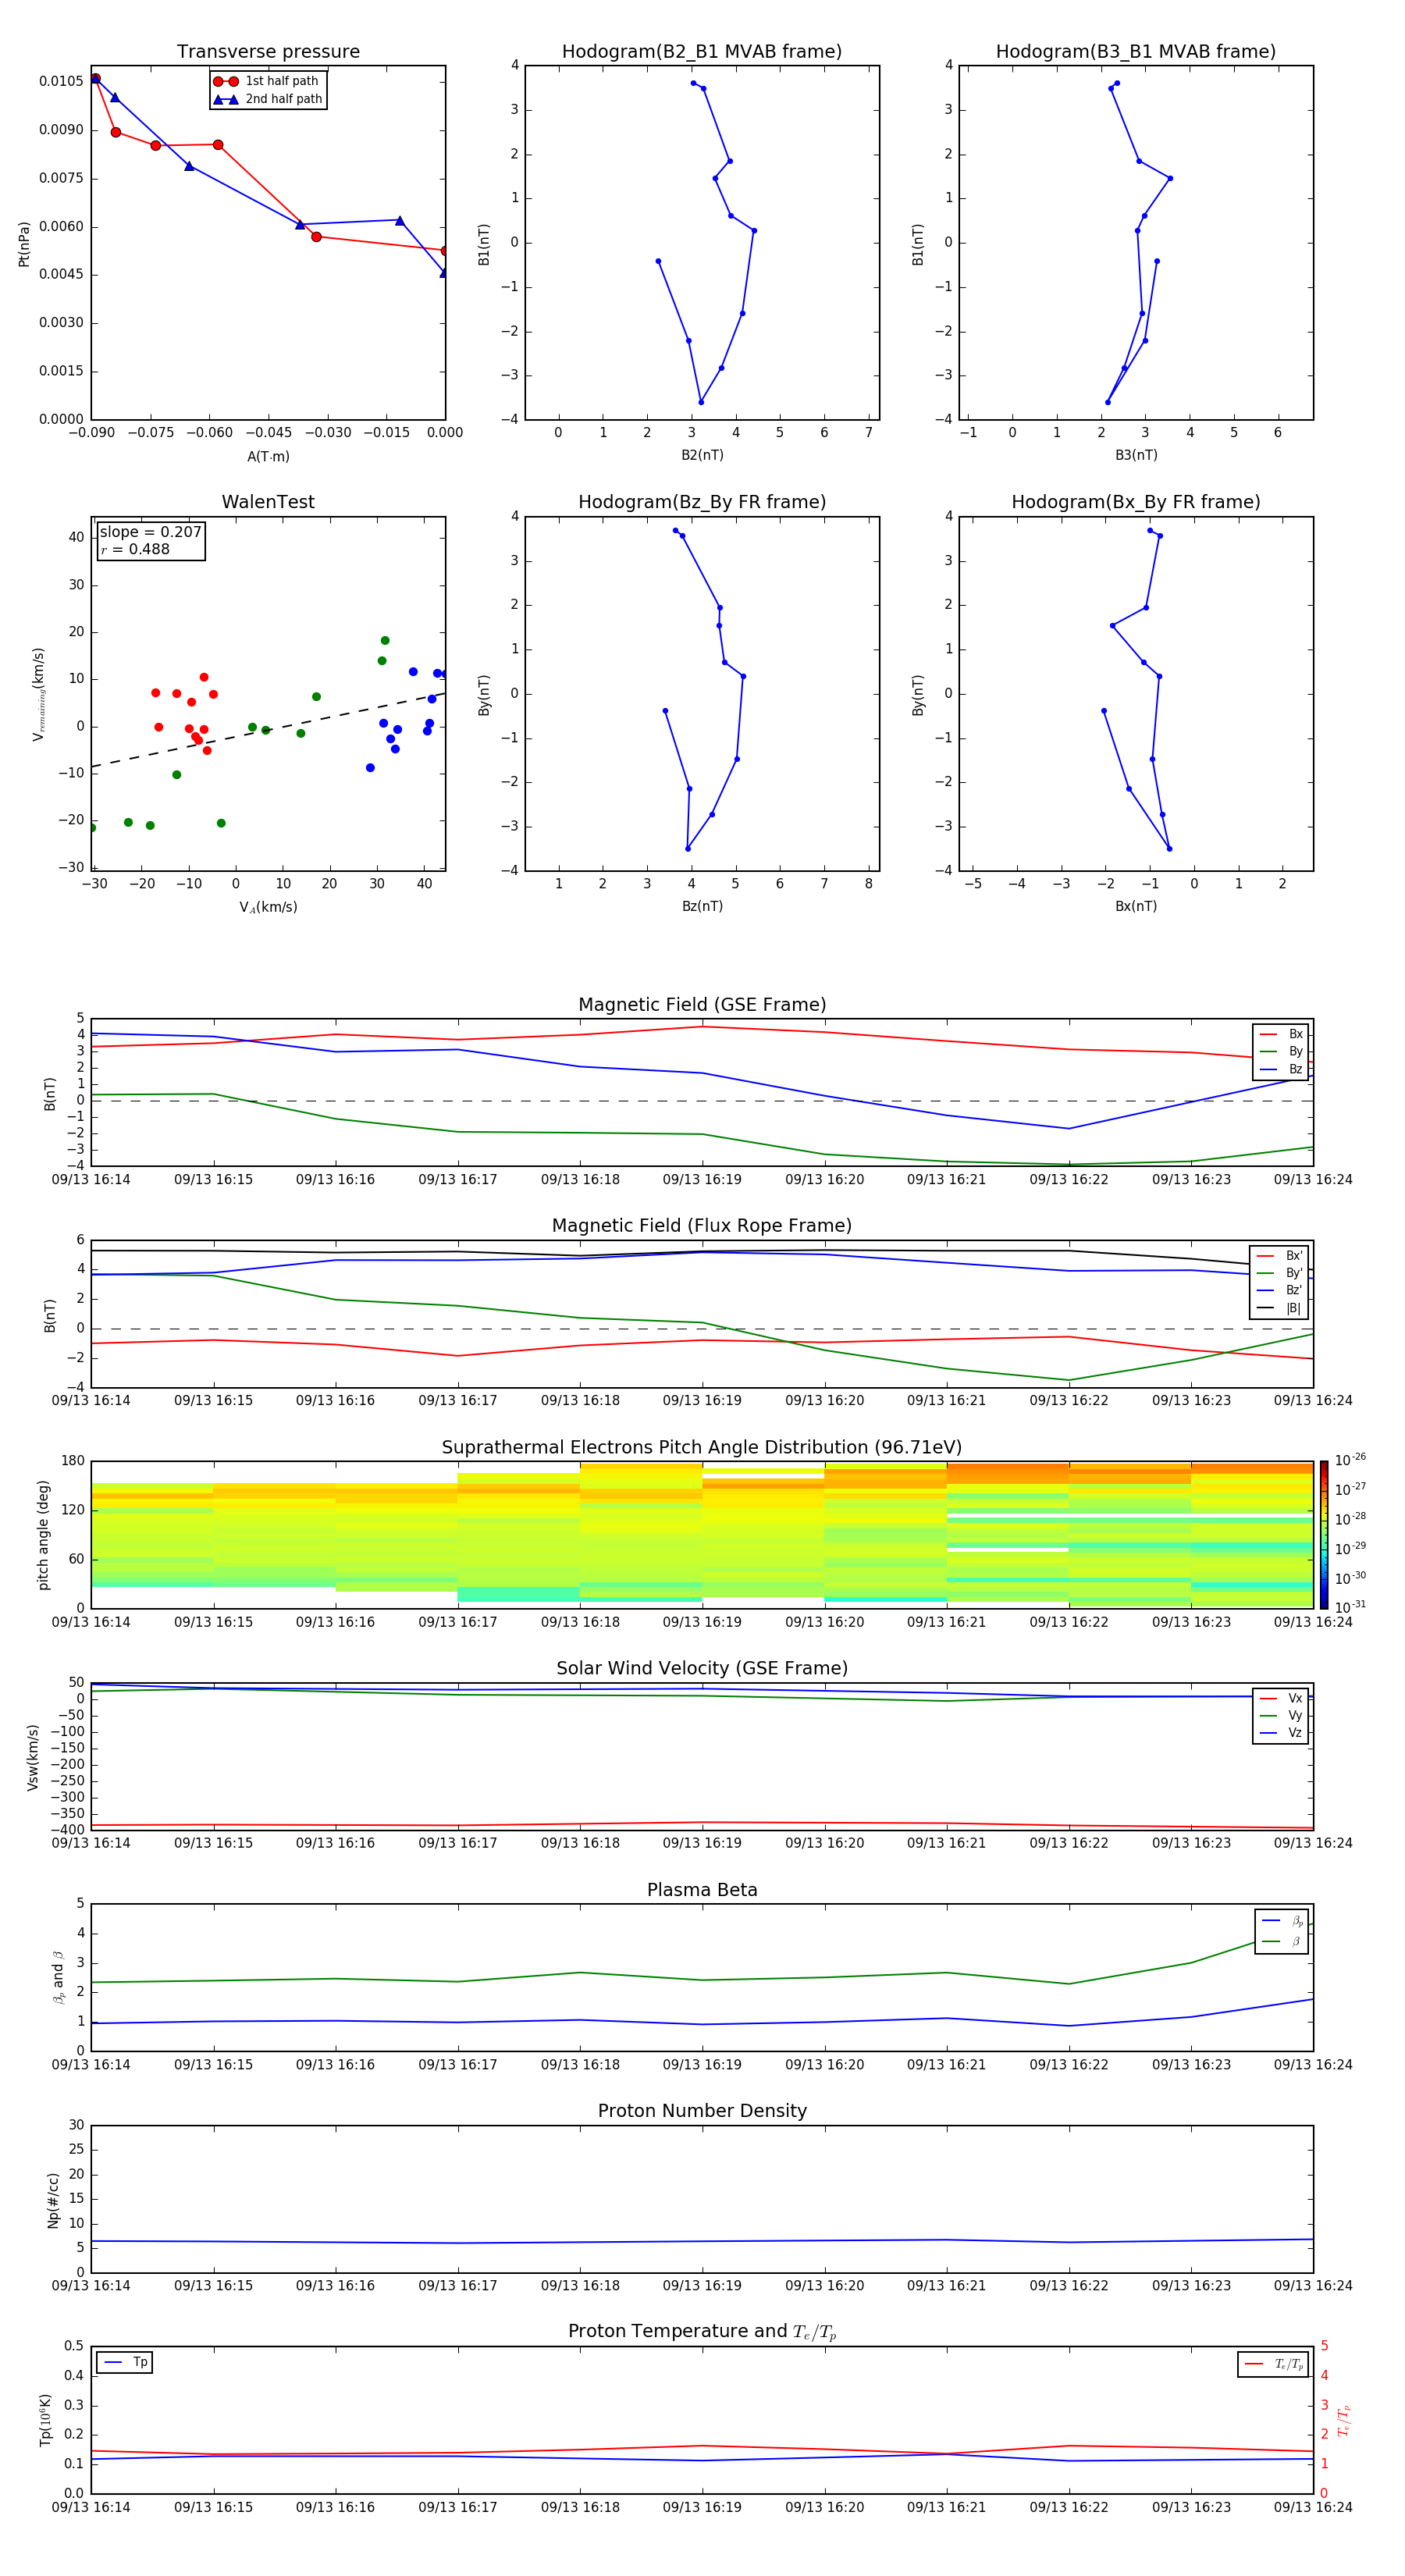Image resolution: width=1405 pixels, height=2576 pixels.
Task: Click the '180' pitch angle tick label
Action: [73, 1461]
